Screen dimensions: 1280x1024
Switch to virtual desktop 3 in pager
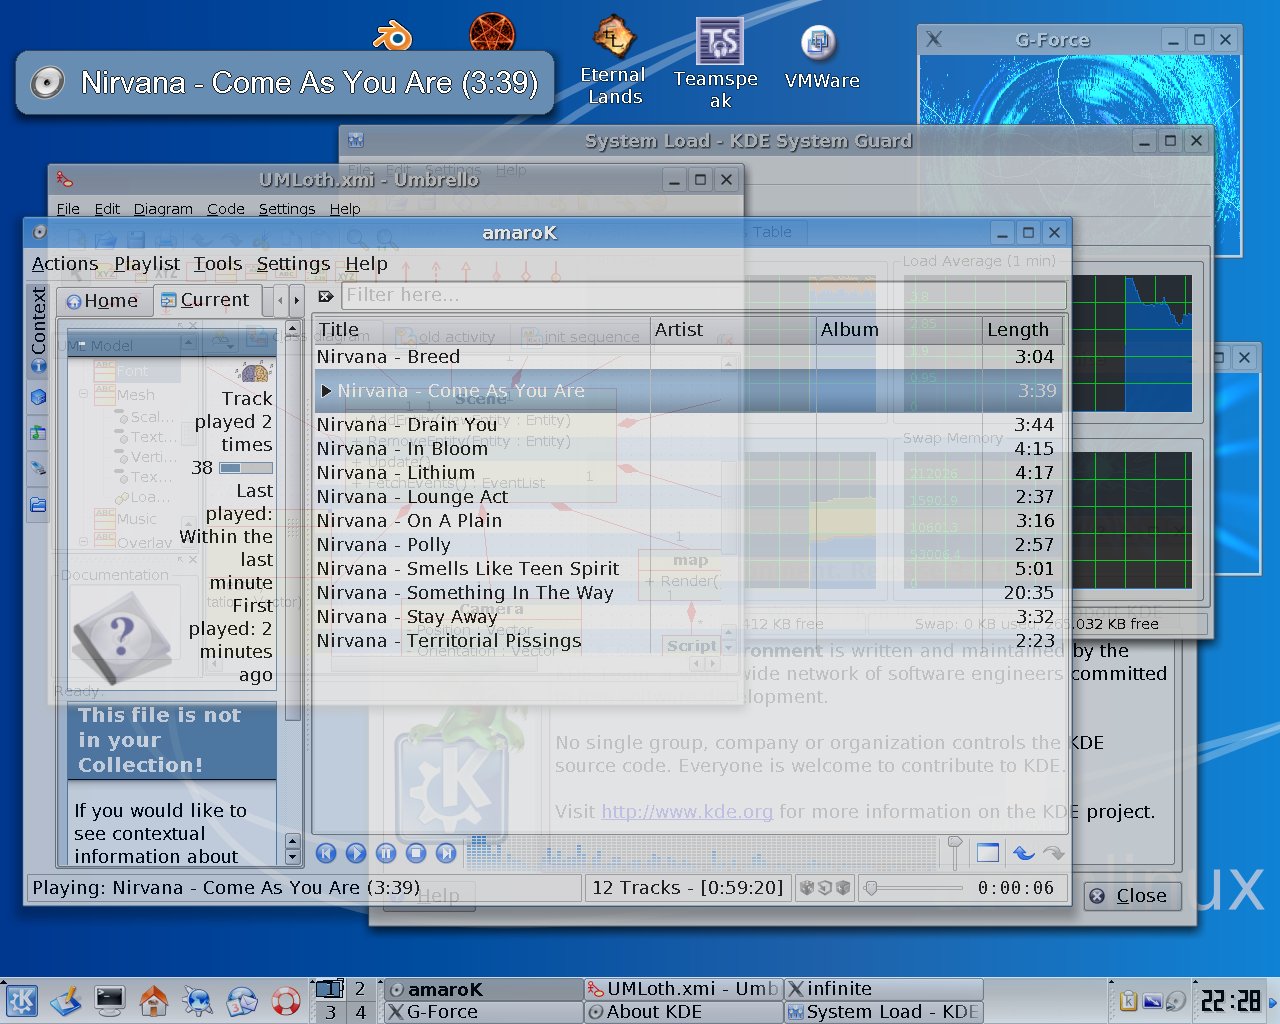click(330, 1012)
